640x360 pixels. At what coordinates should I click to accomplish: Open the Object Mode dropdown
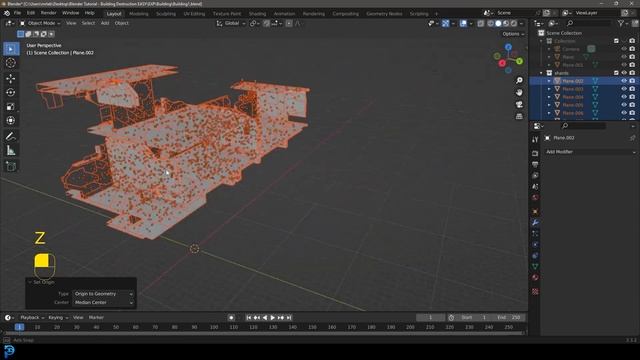(x=40, y=23)
